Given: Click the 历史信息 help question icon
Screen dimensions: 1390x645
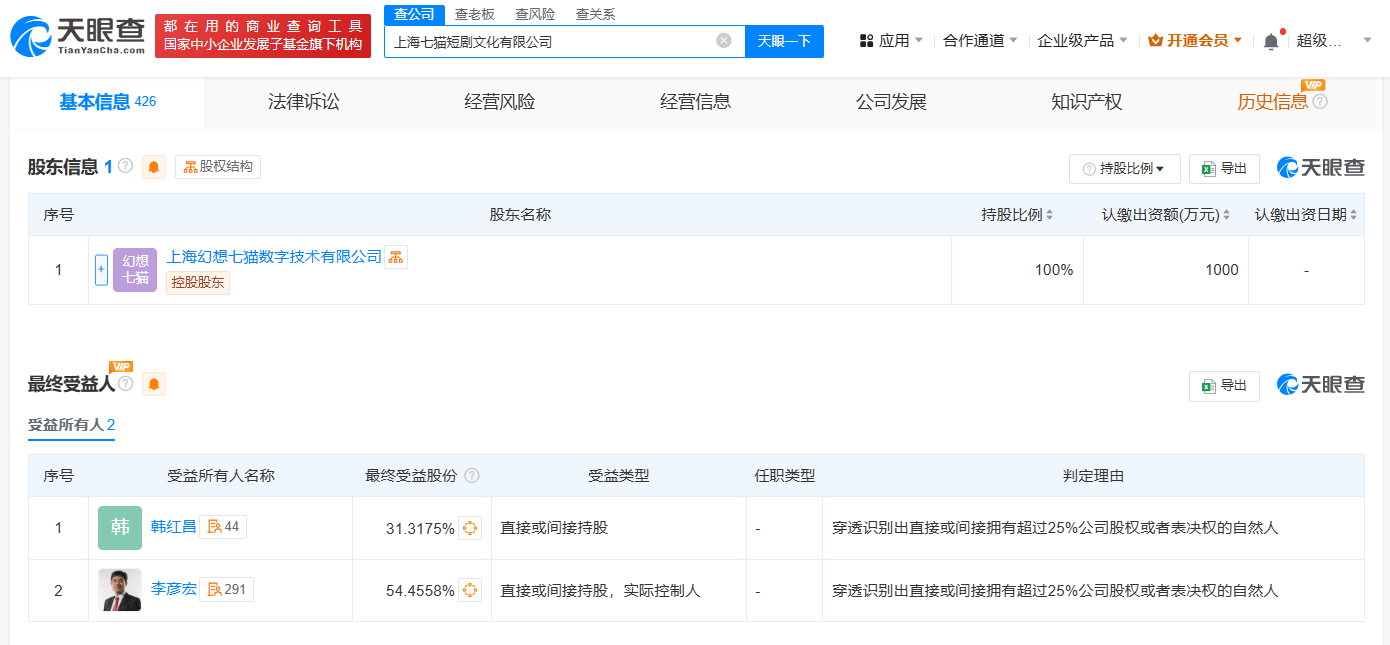Looking at the screenshot, I should point(1320,102).
